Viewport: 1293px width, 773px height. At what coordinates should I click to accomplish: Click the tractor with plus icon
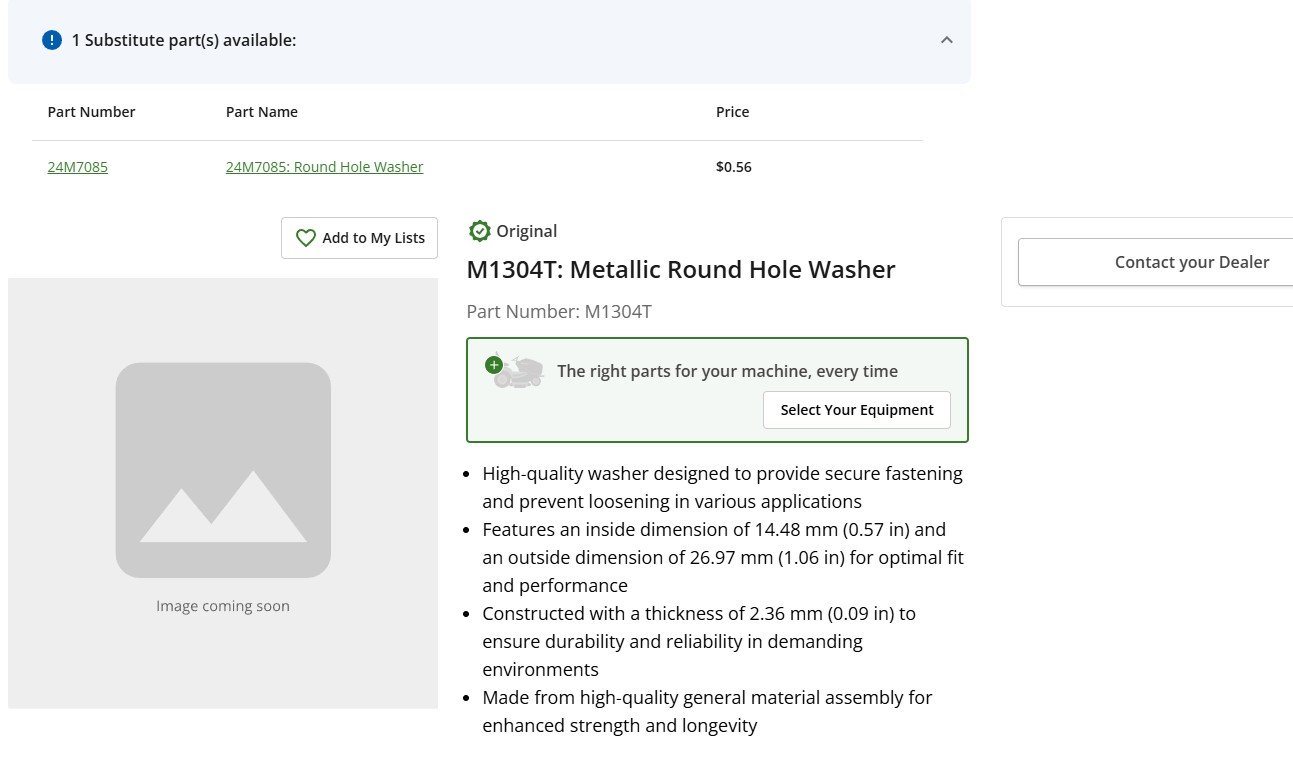pyautogui.click(x=514, y=371)
